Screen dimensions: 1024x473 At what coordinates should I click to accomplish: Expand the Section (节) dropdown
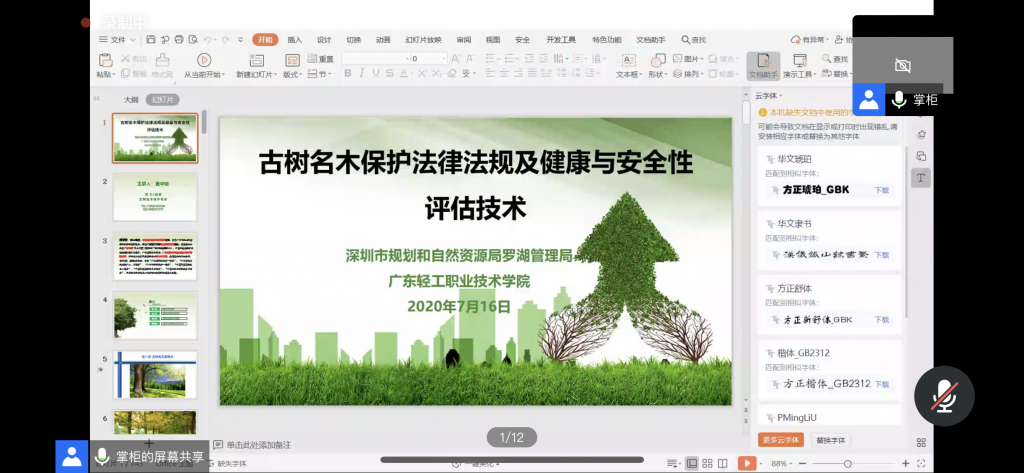tap(319, 74)
